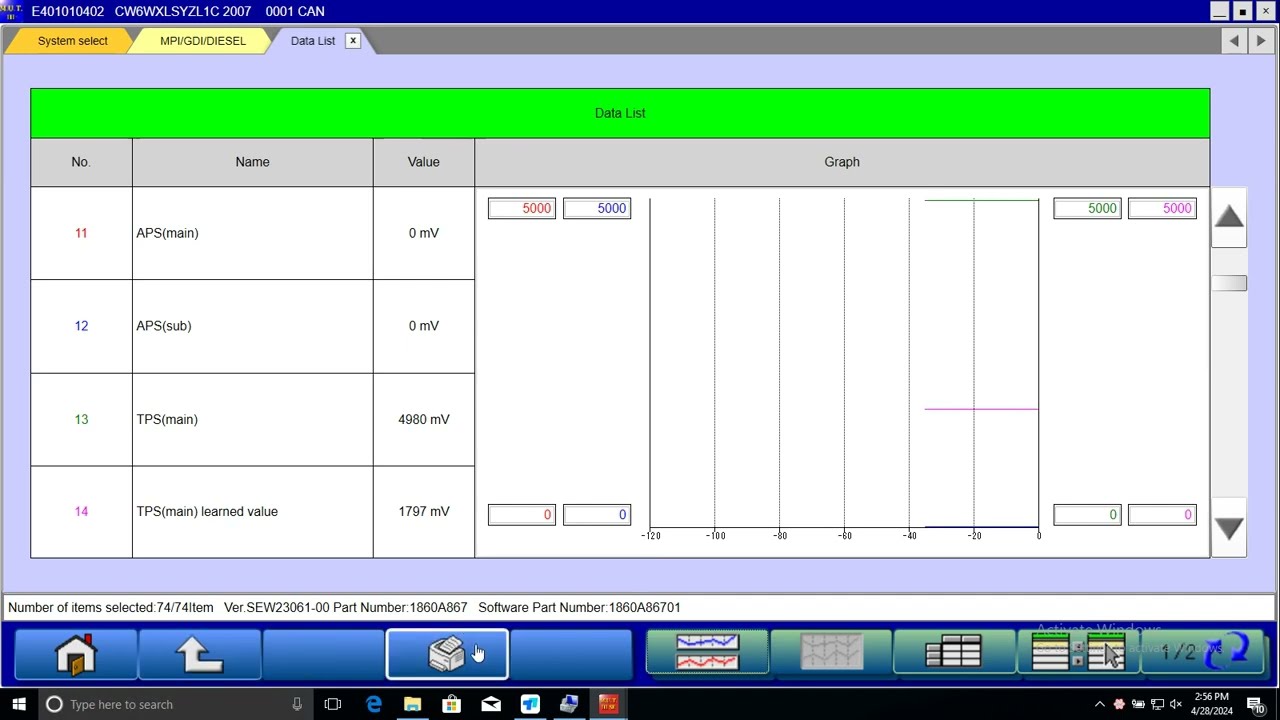Open Mail app from taskbar
This screenshot has width=1280, height=720.
491,704
